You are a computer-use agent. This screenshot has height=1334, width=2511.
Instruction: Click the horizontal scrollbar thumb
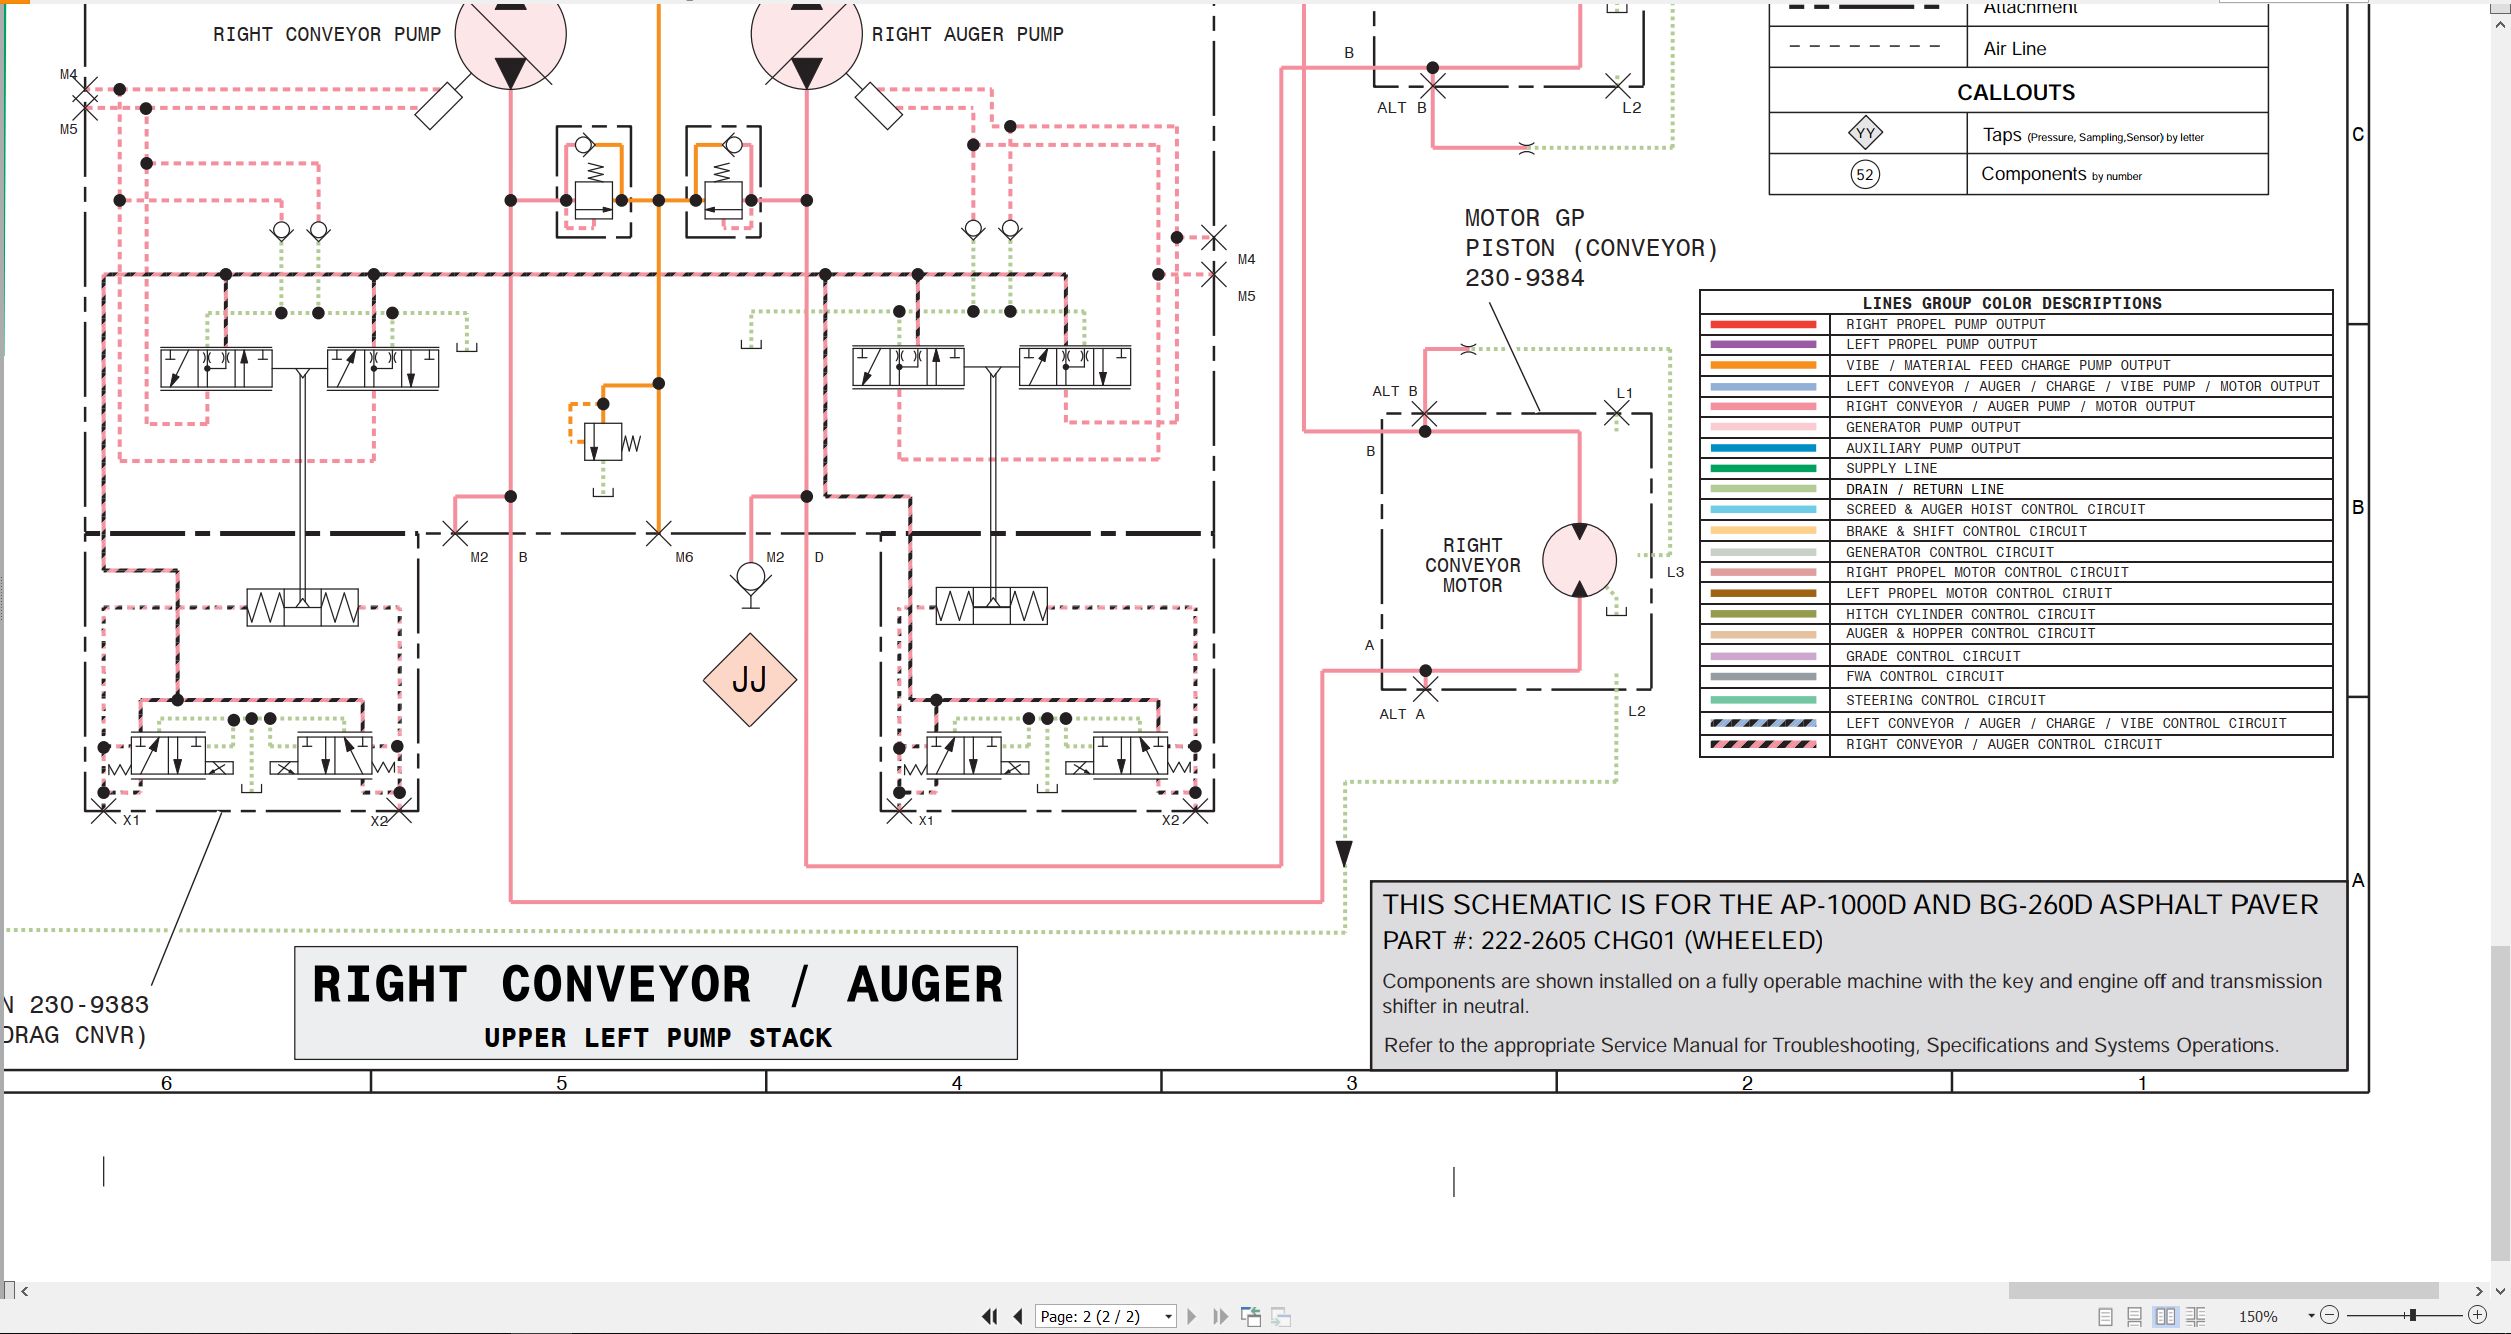point(2223,1291)
